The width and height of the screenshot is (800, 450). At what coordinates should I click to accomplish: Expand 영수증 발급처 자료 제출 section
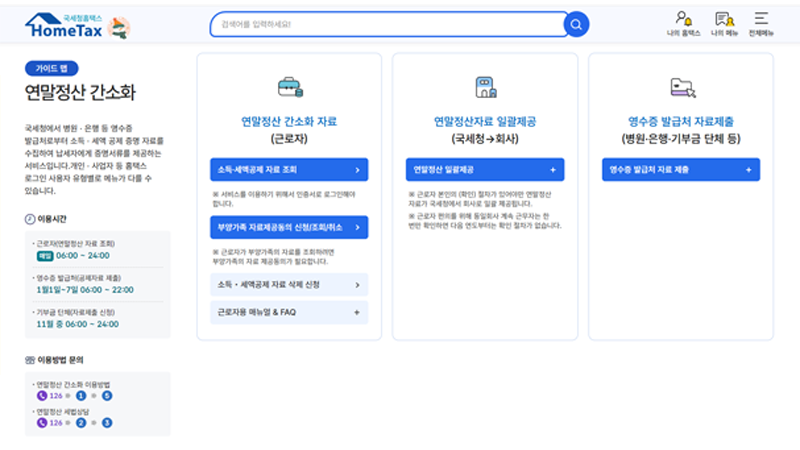pyautogui.click(x=681, y=169)
